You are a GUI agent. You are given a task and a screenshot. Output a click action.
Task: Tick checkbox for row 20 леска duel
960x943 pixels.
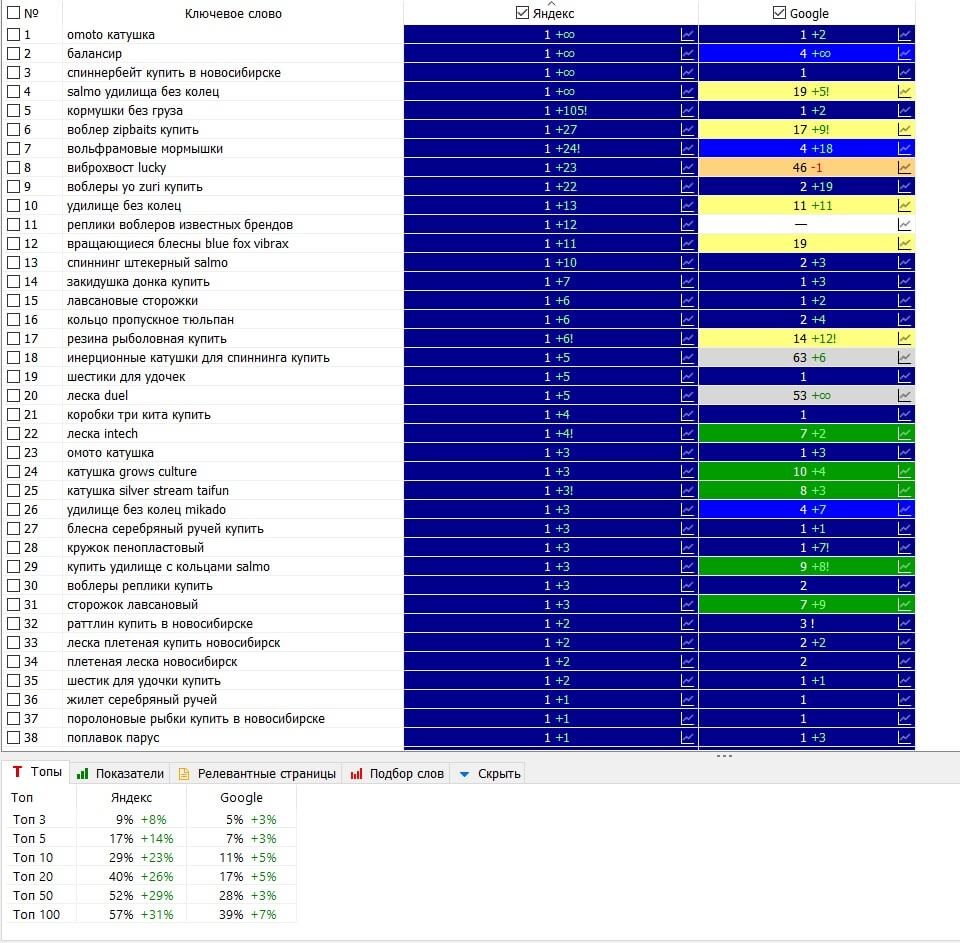point(13,396)
